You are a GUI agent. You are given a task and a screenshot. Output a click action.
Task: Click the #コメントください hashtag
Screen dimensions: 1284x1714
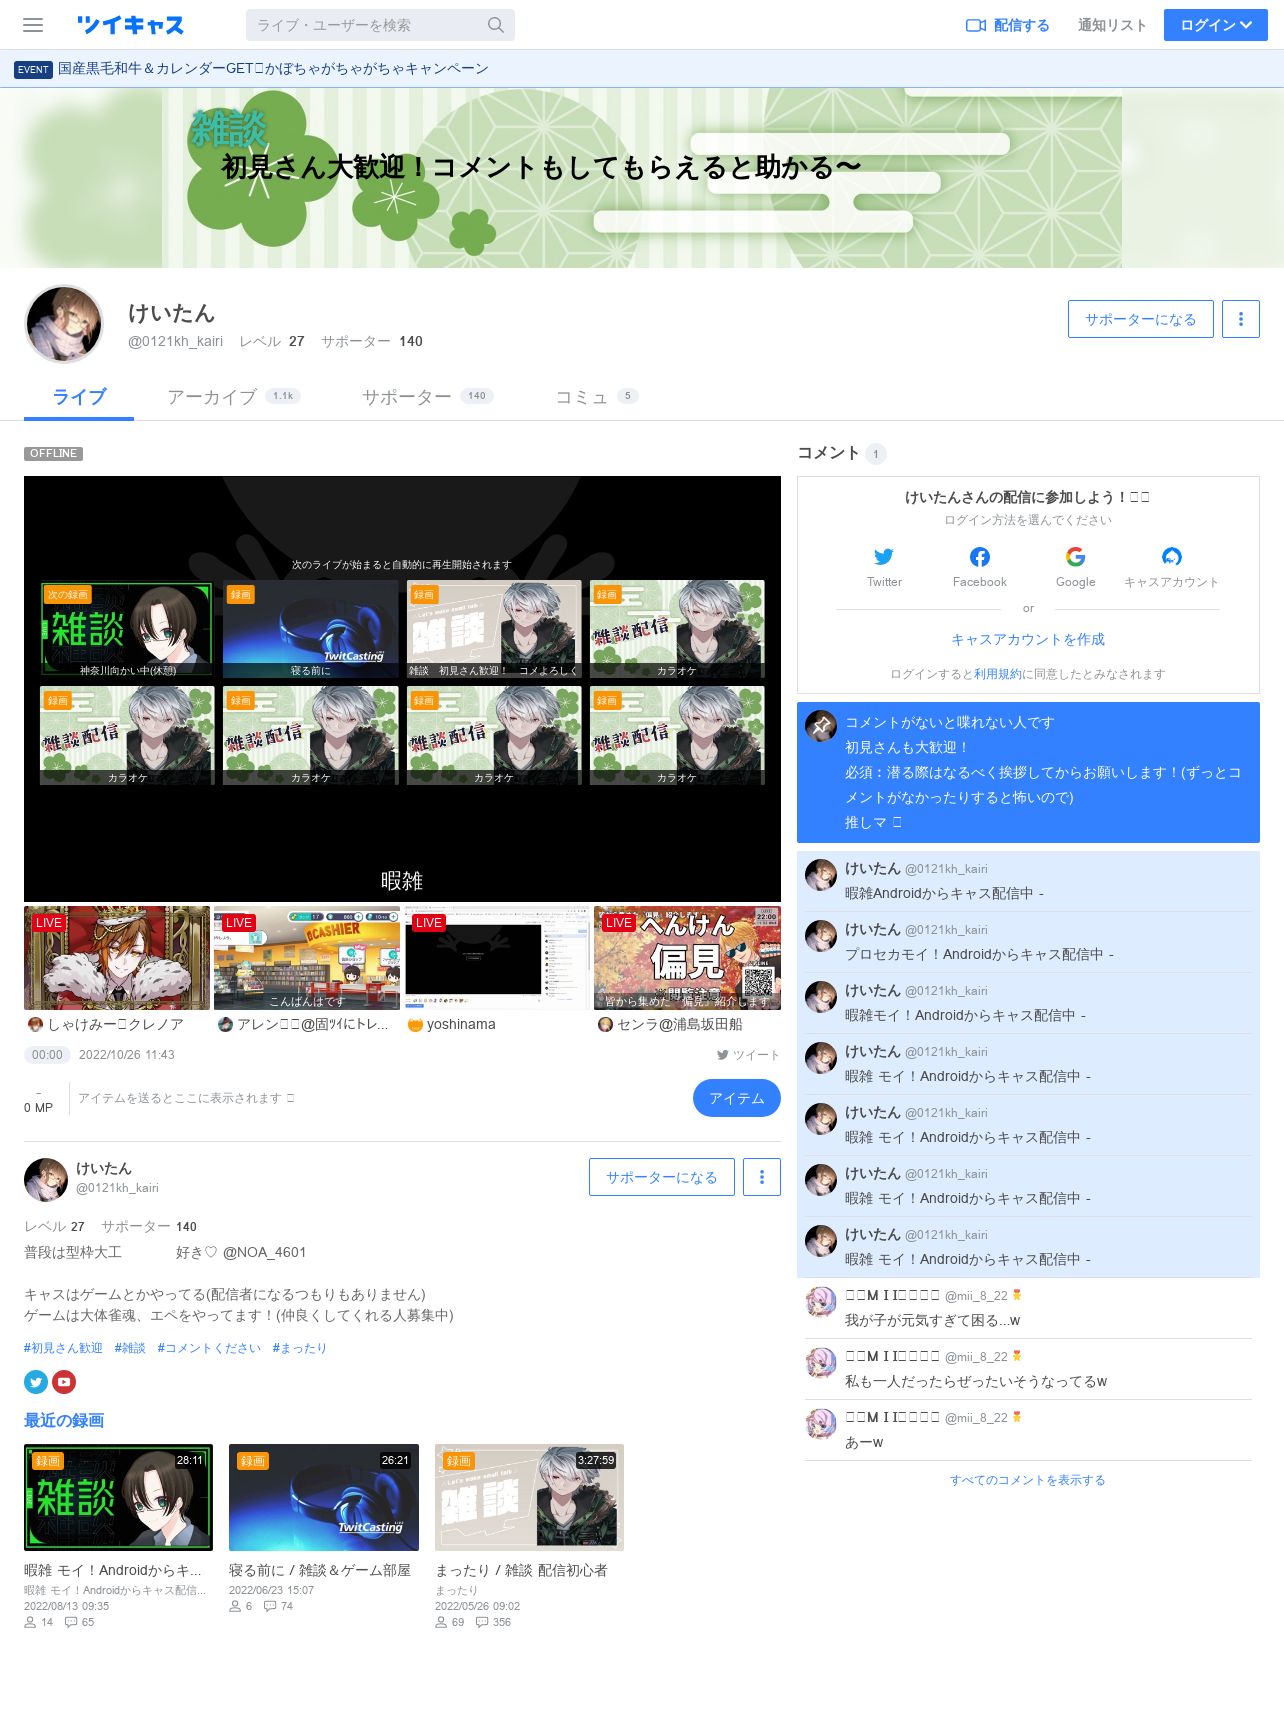coord(209,1348)
